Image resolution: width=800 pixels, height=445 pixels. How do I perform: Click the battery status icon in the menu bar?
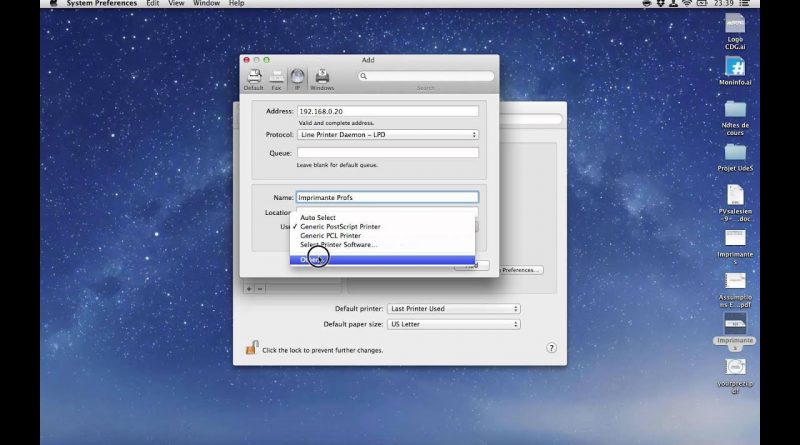702,3
